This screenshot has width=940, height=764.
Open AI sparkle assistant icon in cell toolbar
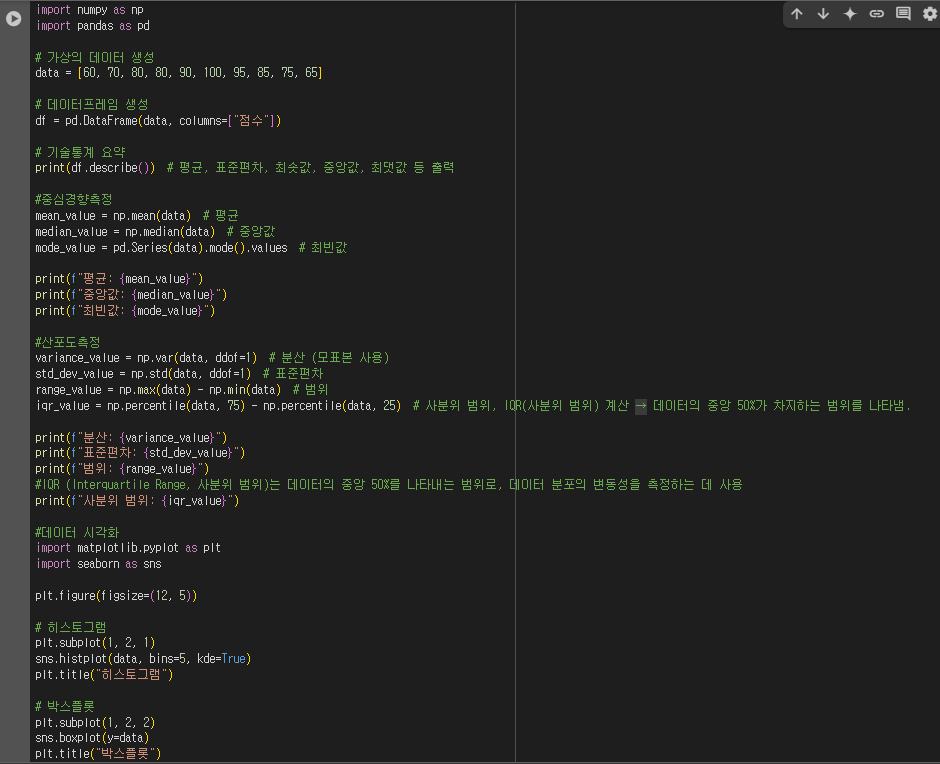pyautogui.click(x=850, y=14)
